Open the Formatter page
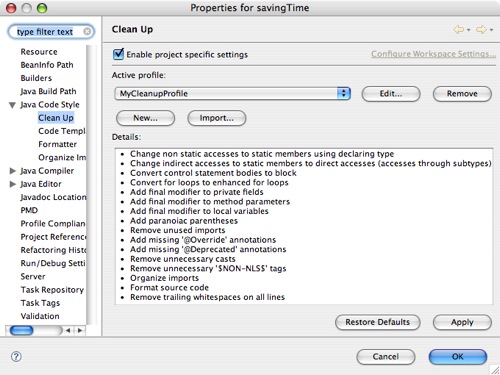This screenshot has width=500, height=375. [x=57, y=144]
